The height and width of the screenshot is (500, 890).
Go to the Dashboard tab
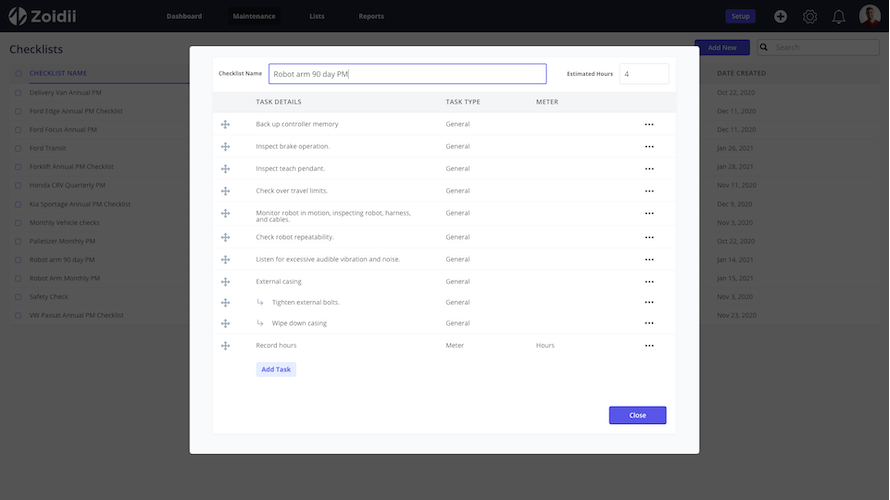184,16
